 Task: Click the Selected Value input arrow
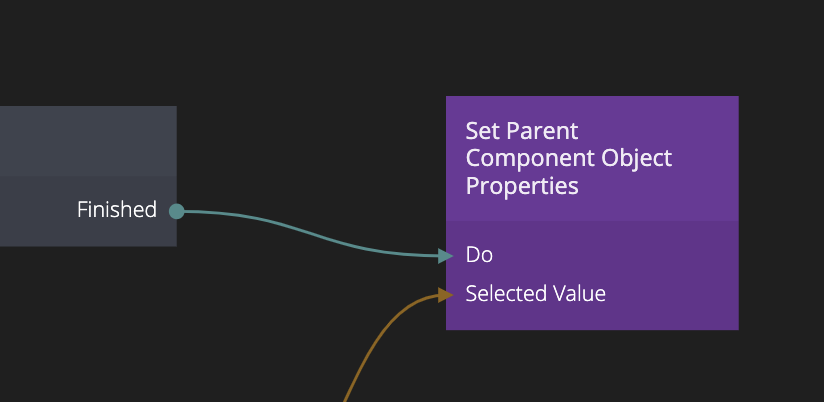[446, 294]
